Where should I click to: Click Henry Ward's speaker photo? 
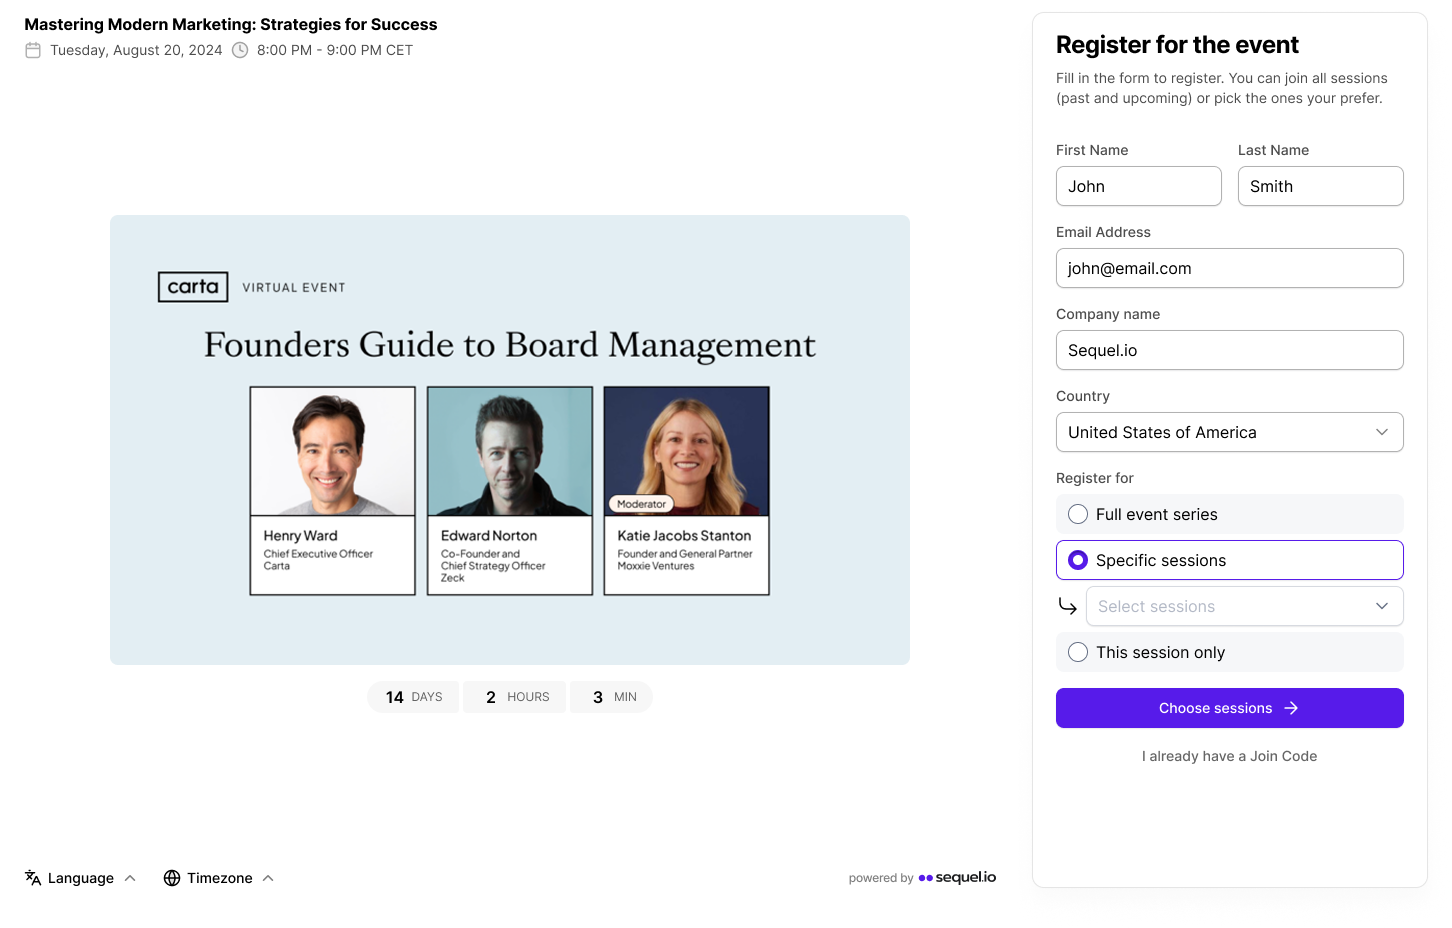(x=333, y=451)
